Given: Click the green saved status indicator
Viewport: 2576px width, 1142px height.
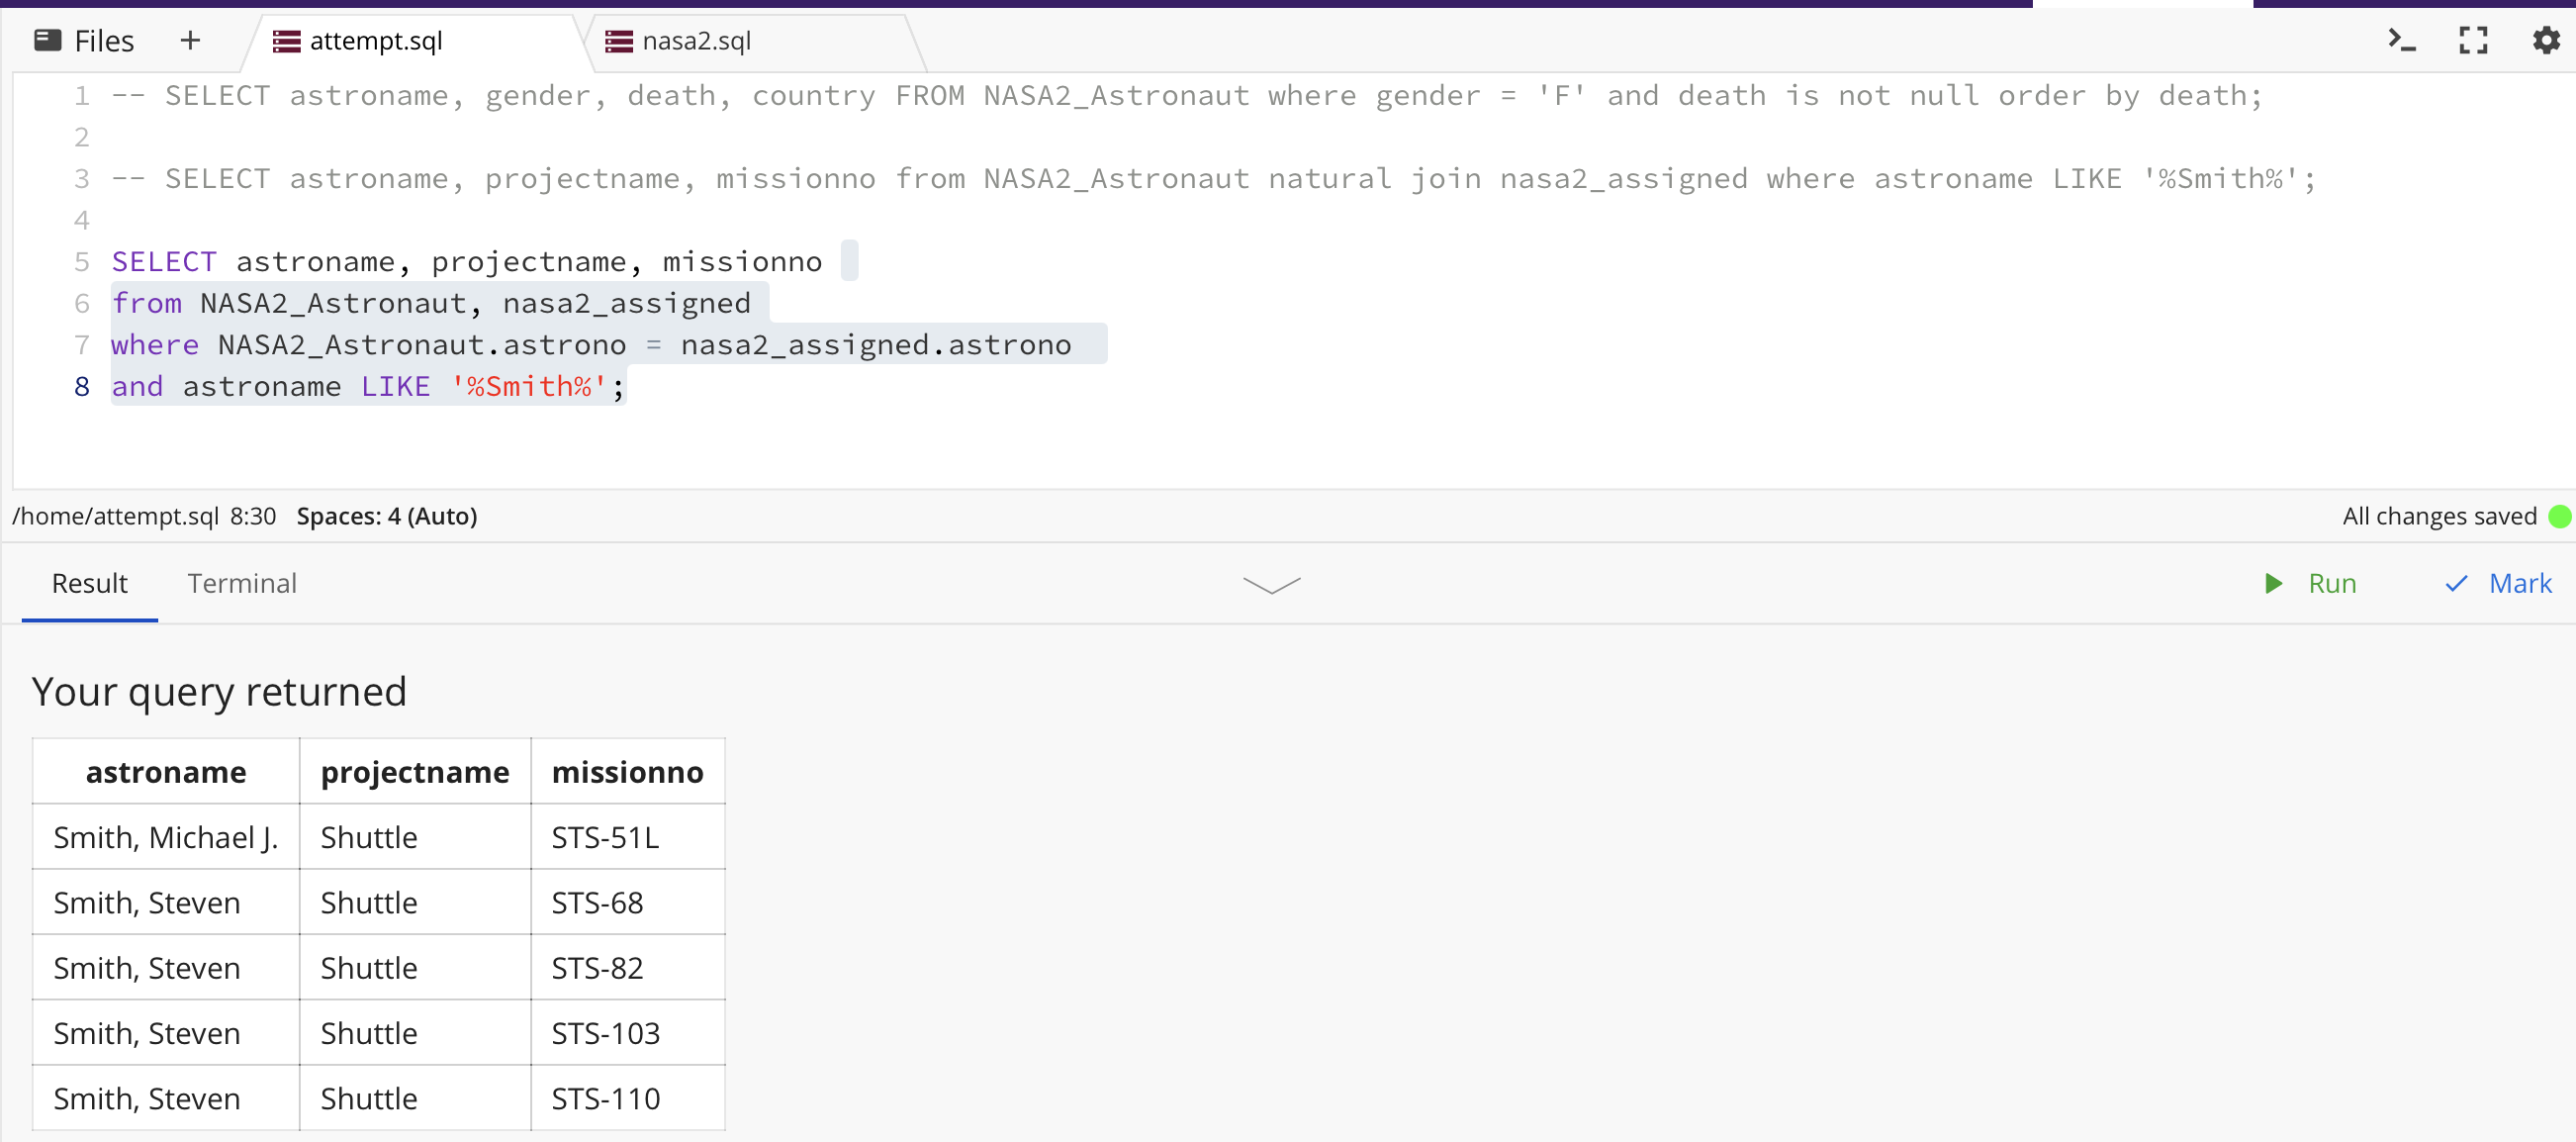Looking at the screenshot, I should (2559, 516).
